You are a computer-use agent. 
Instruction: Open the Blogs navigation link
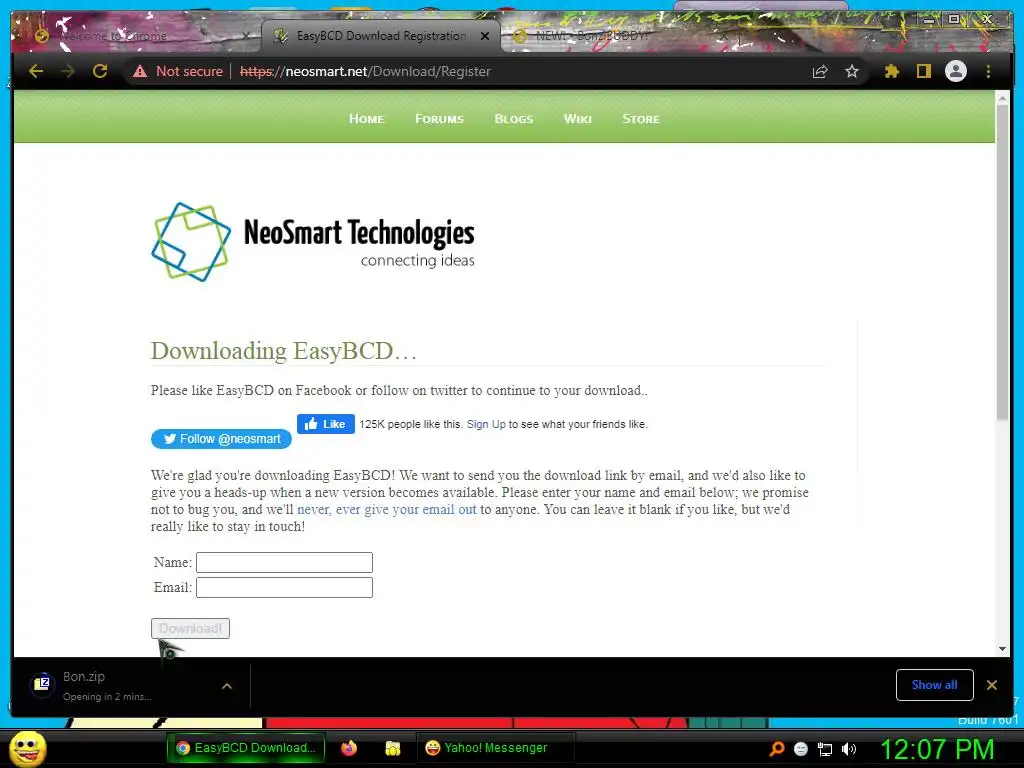tap(514, 119)
